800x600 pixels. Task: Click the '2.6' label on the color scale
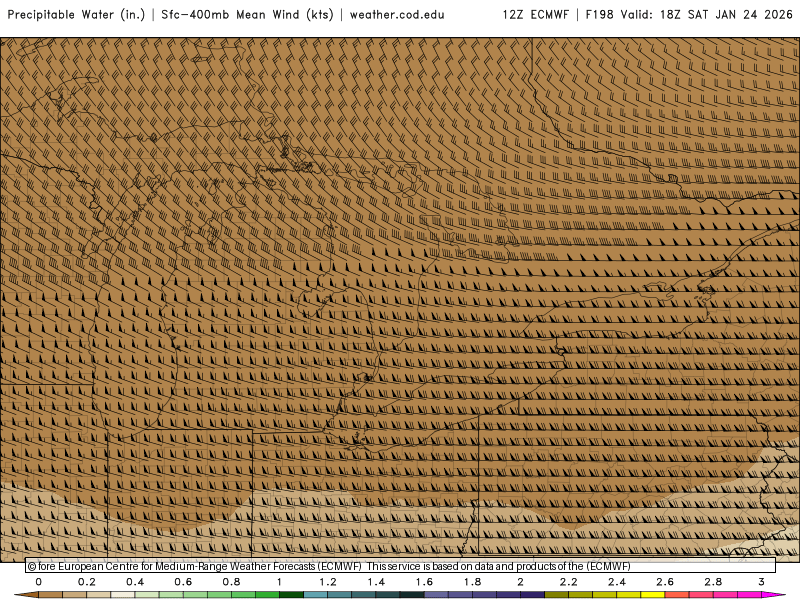tap(665, 582)
